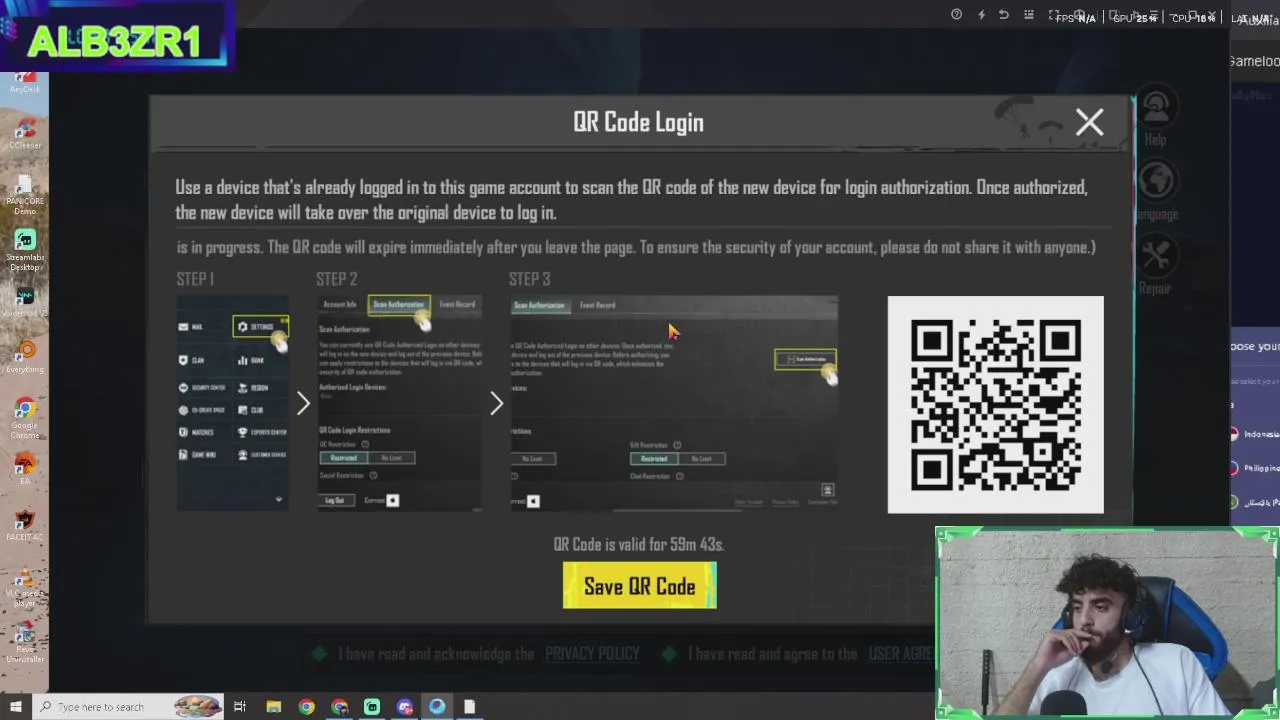Open the VLC media player desktop icon
Screen dimensions: 1280x720
[x=25, y=586]
